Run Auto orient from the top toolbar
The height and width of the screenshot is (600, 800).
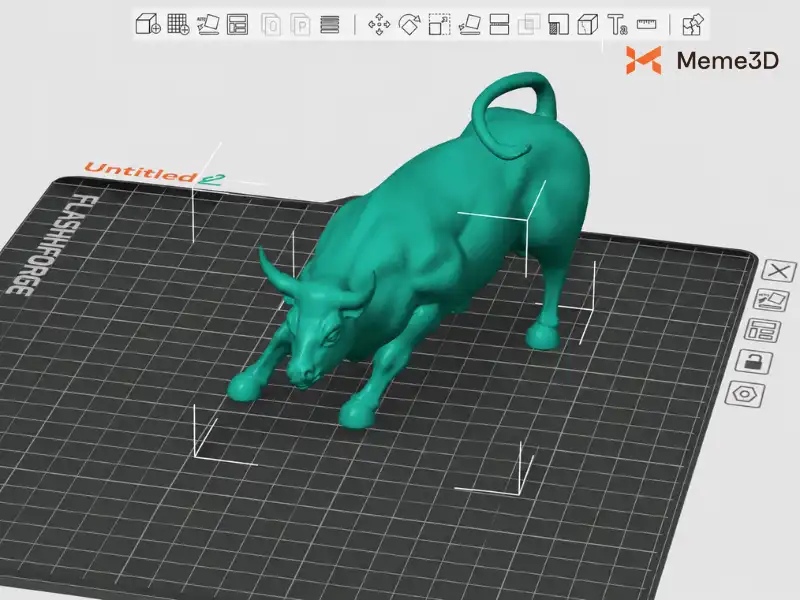pos(208,24)
